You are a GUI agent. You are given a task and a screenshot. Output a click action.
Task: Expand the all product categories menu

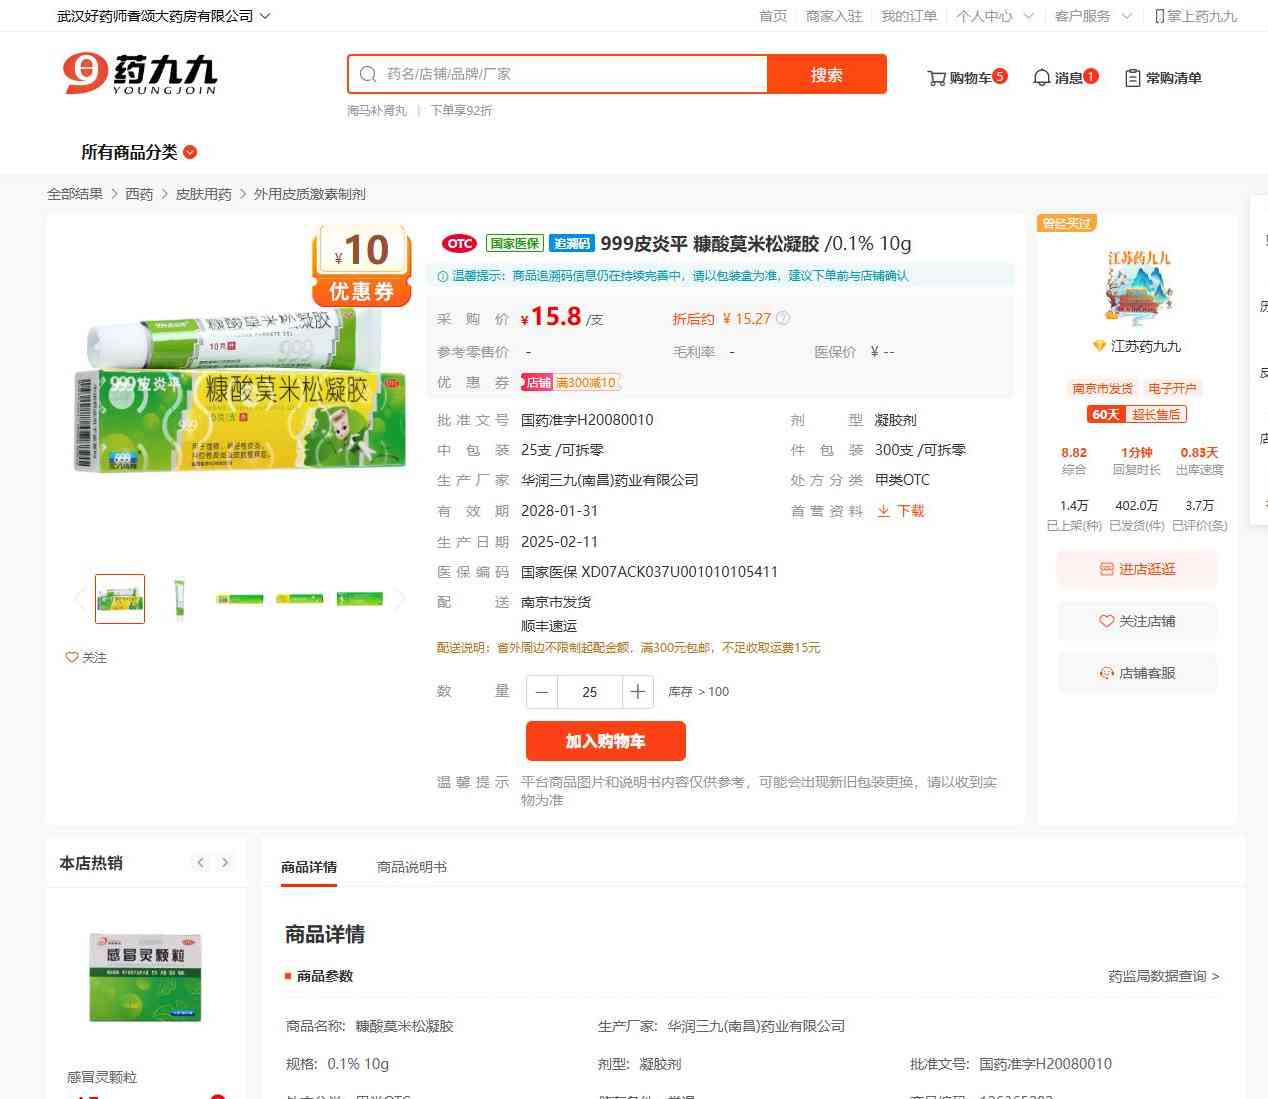click(x=139, y=152)
